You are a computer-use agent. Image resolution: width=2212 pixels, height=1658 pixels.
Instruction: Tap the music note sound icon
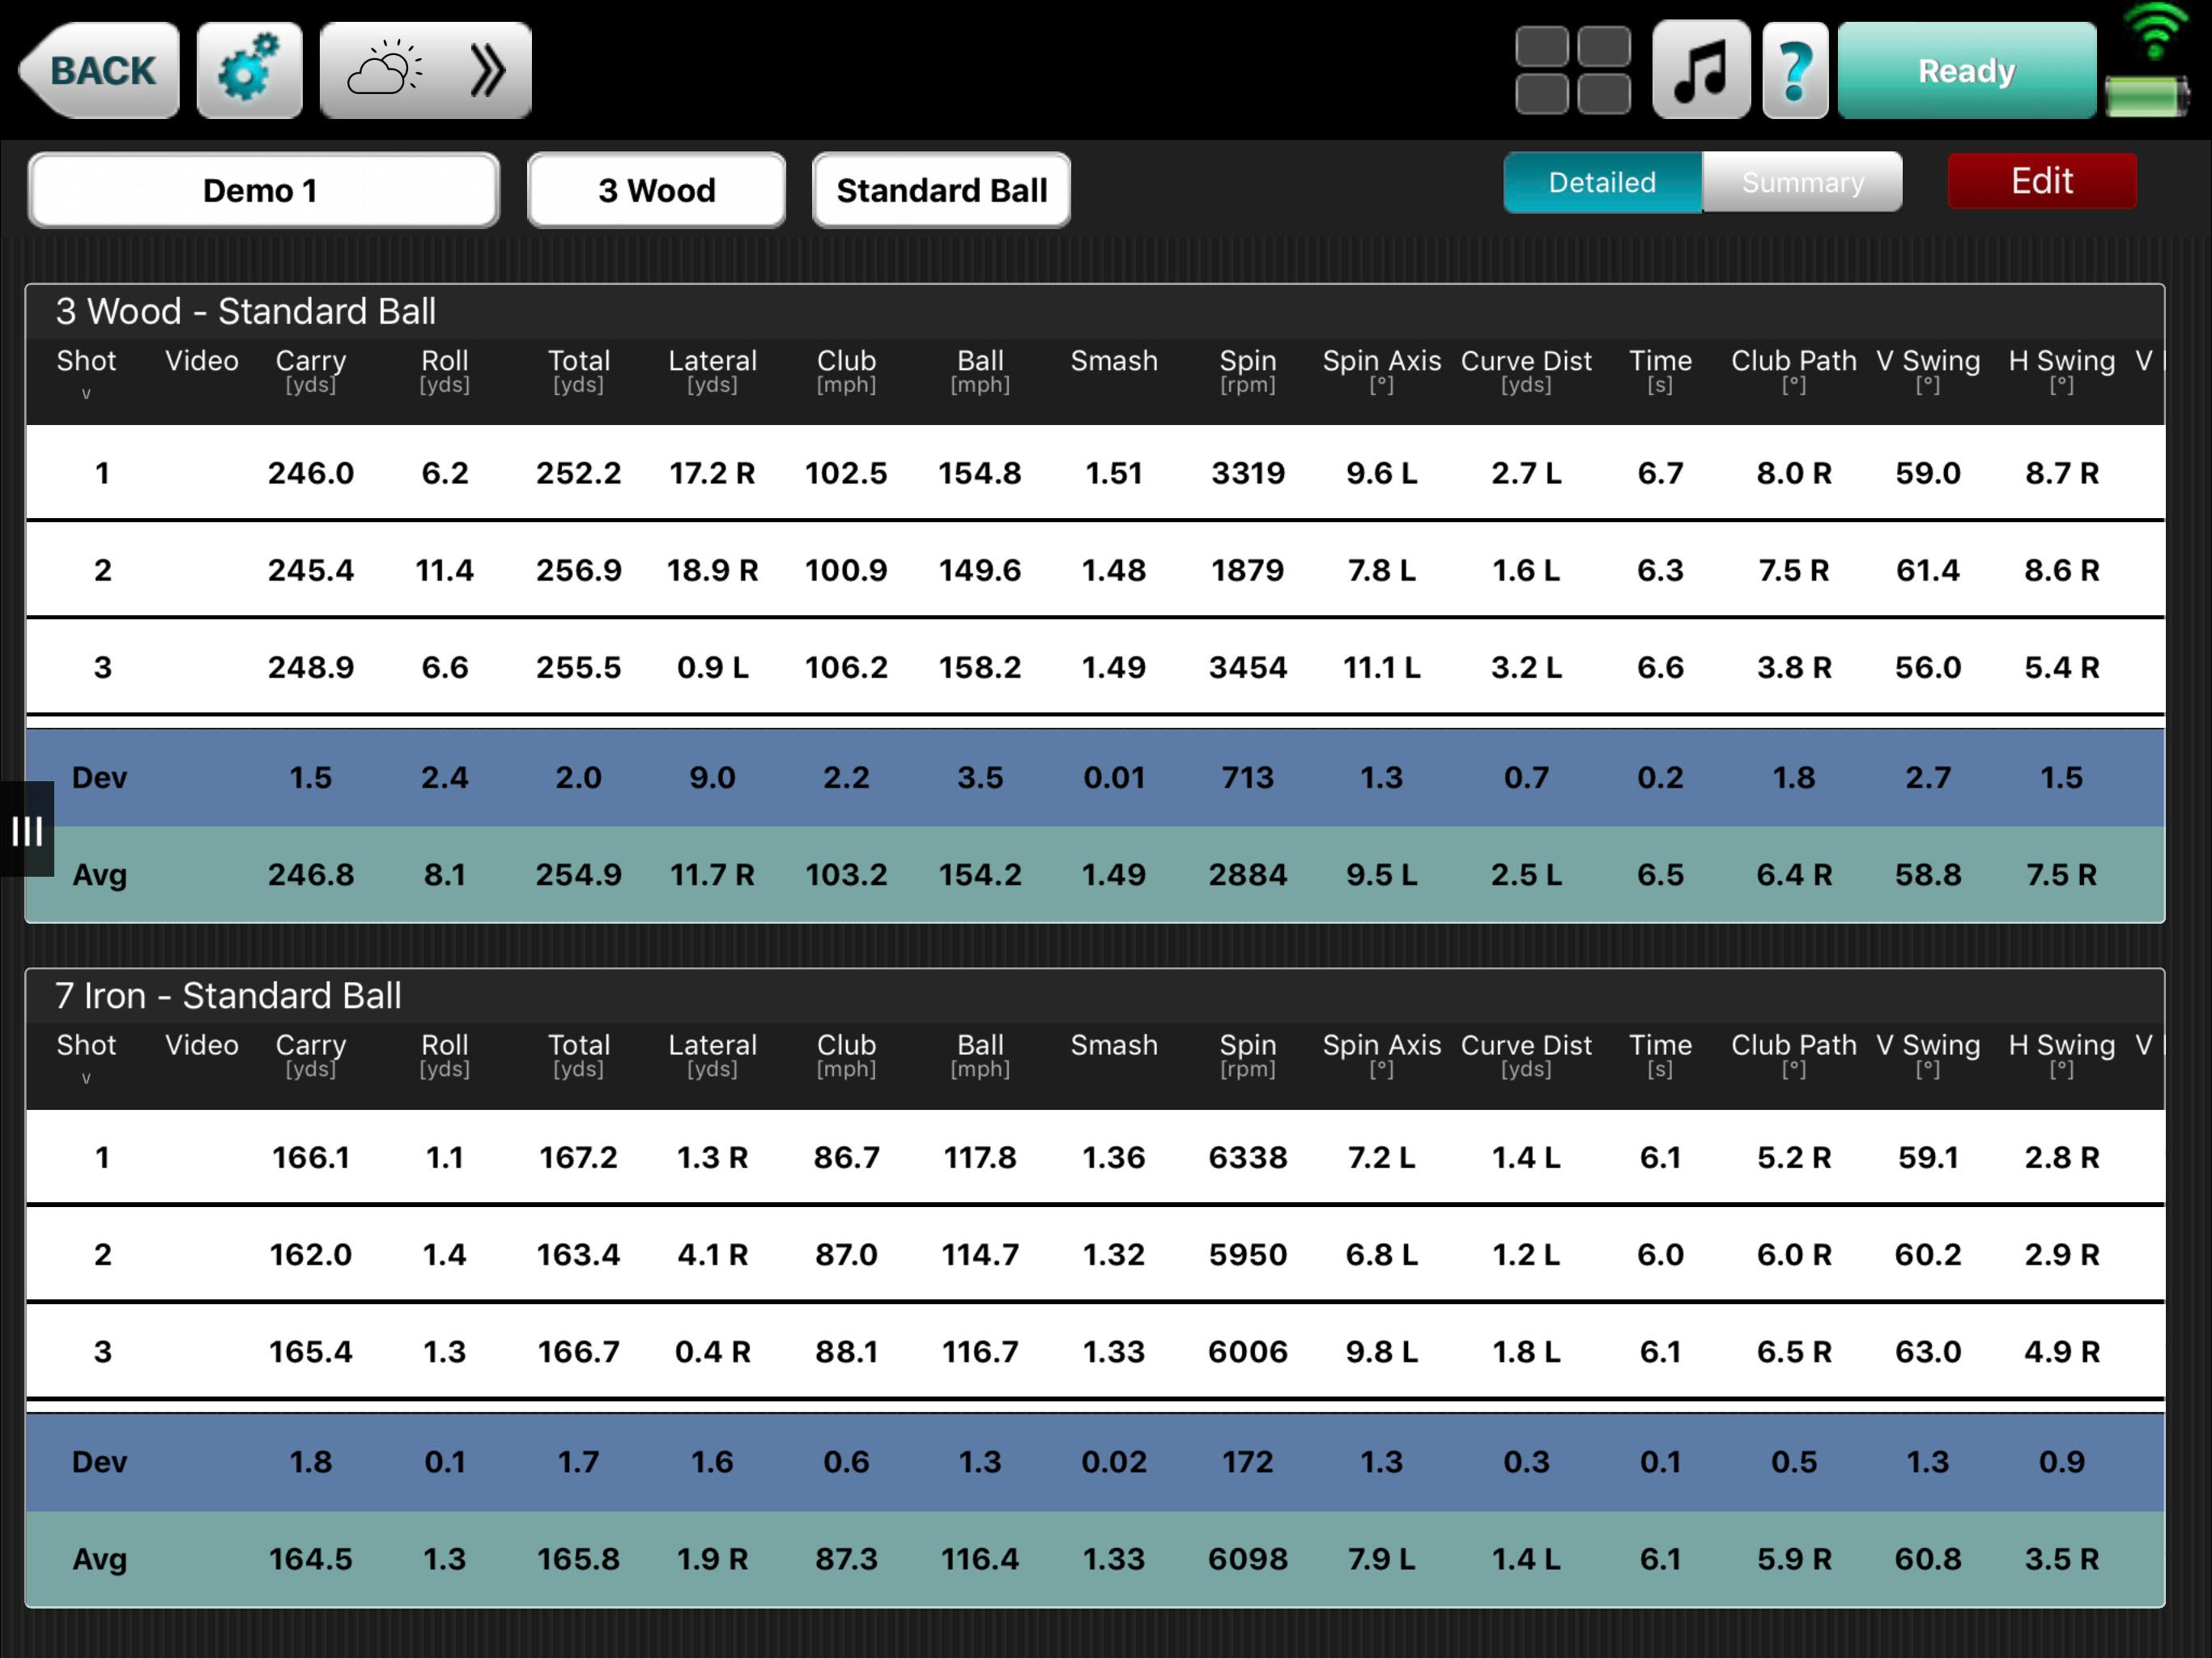point(1700,70)
